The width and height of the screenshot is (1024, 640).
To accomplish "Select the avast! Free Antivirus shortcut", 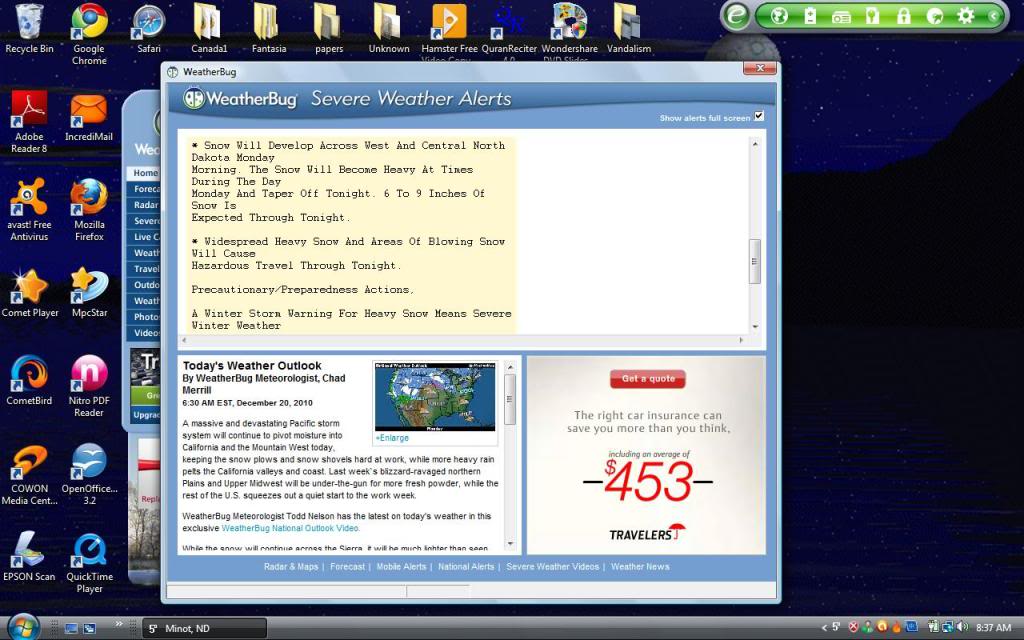I will 29,210.
